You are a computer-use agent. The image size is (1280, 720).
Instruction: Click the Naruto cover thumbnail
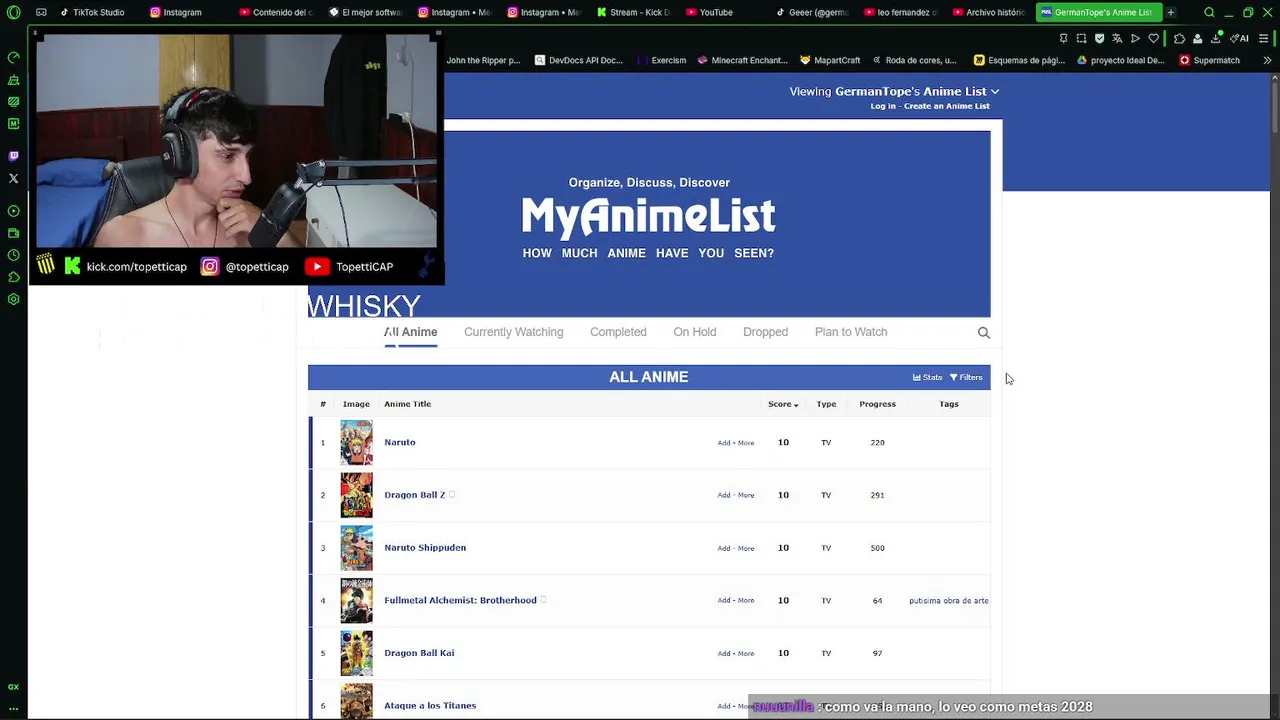click(x=356, y=442)
